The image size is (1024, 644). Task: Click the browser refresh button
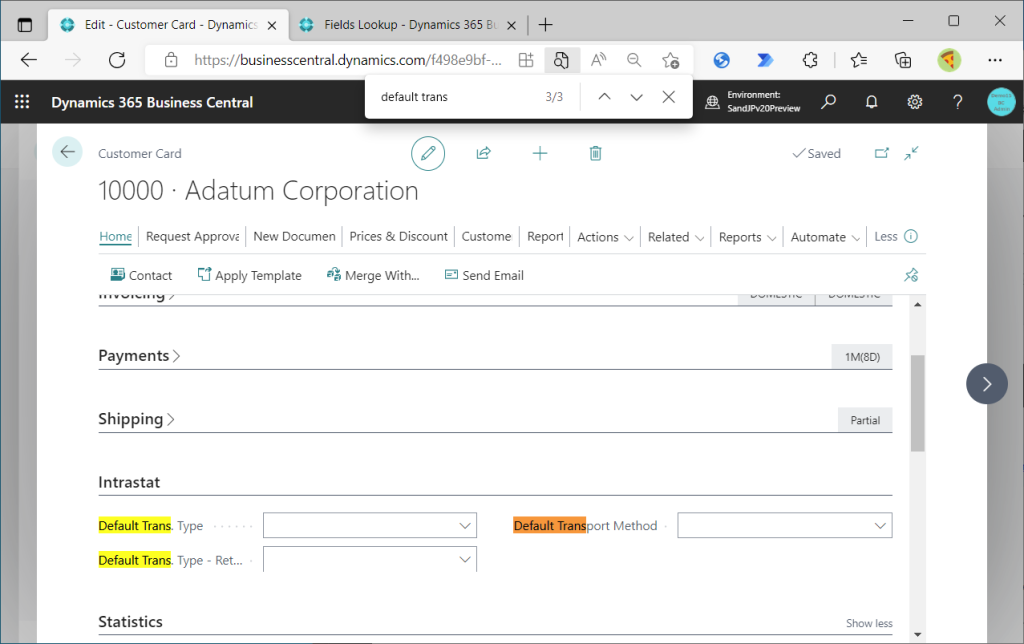(x=117, y=60)
